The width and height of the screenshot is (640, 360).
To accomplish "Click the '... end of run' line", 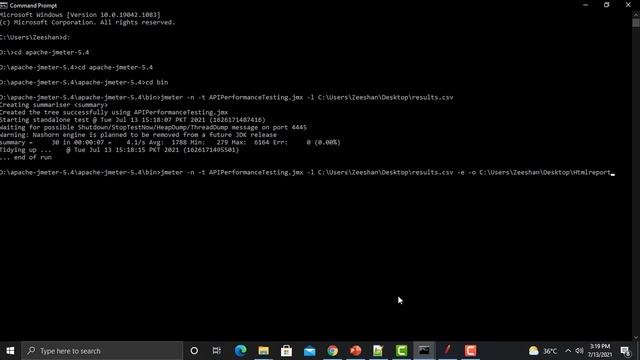I will tap(26, 157).
